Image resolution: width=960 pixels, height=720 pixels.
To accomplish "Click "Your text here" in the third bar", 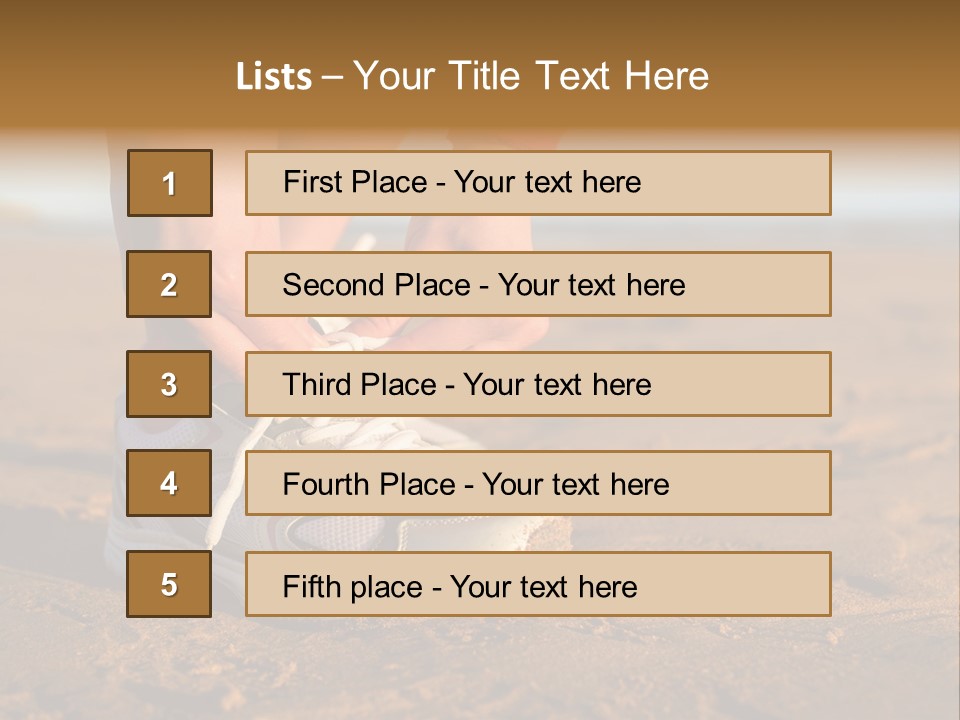I will [557, 385].
